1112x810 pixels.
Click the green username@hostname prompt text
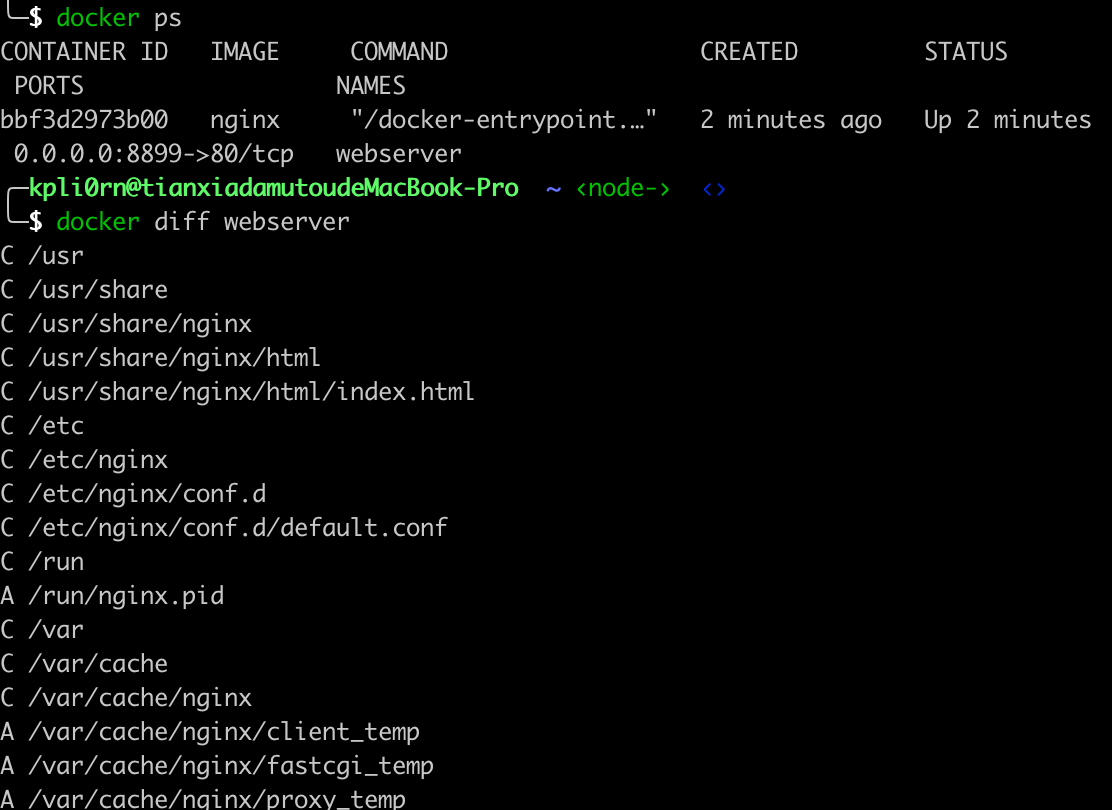(x=273, y=188)
